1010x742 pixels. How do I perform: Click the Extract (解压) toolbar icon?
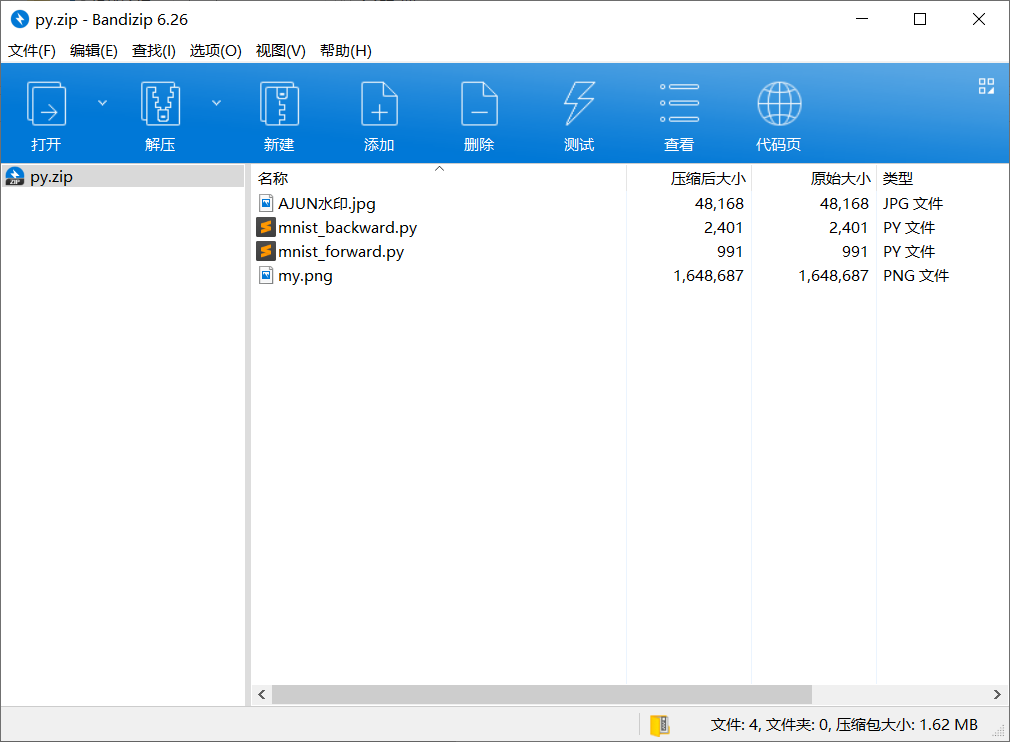point(160,104)
